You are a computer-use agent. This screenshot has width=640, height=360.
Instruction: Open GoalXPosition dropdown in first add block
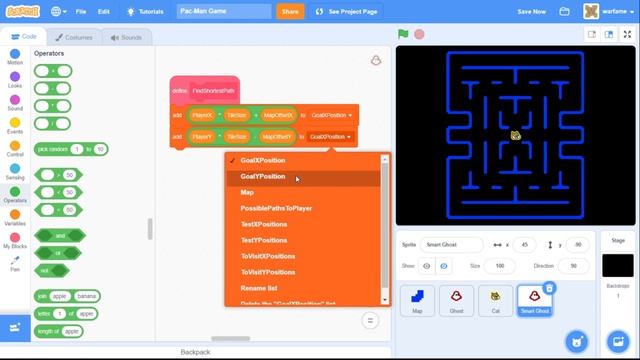(x=331, y=116)
